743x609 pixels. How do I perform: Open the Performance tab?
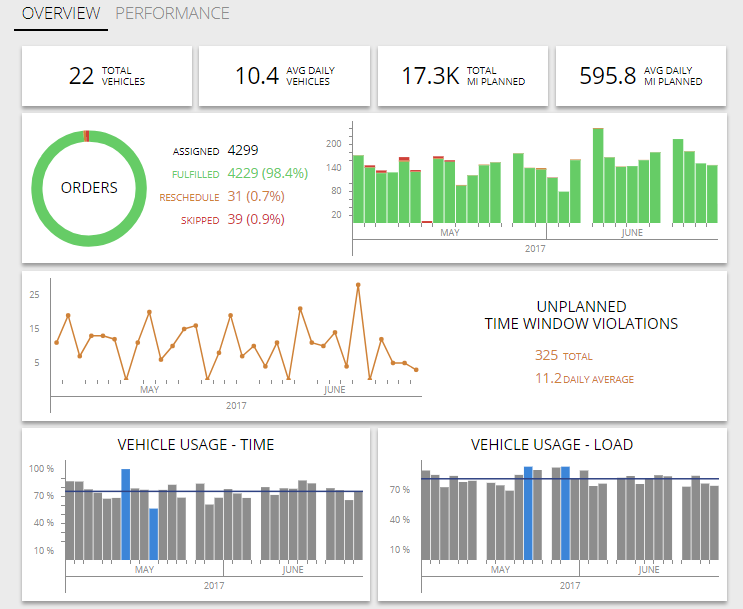pyautogui.click(x=172, y=13)
